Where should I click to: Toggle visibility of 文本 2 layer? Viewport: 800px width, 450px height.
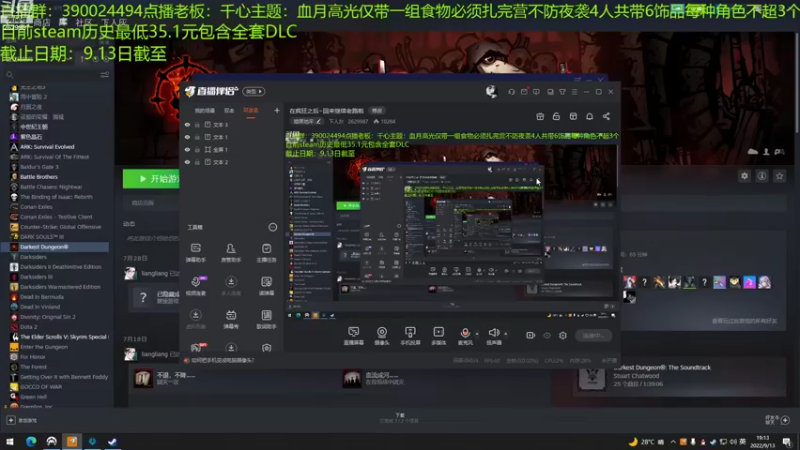point(187,162)
